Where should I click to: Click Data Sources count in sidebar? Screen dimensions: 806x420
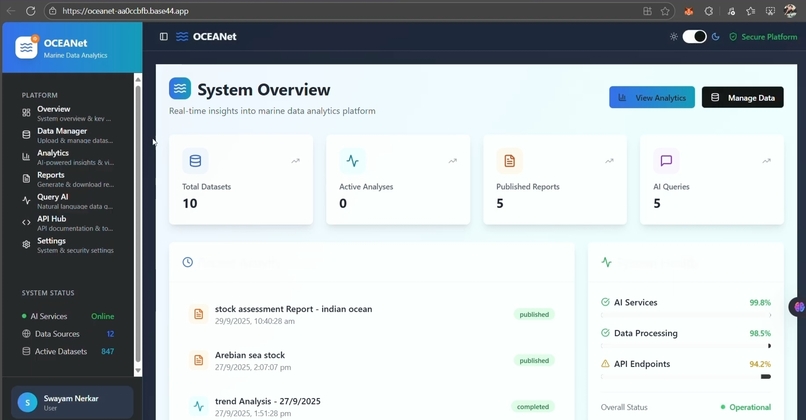click(x=110, y=334)
